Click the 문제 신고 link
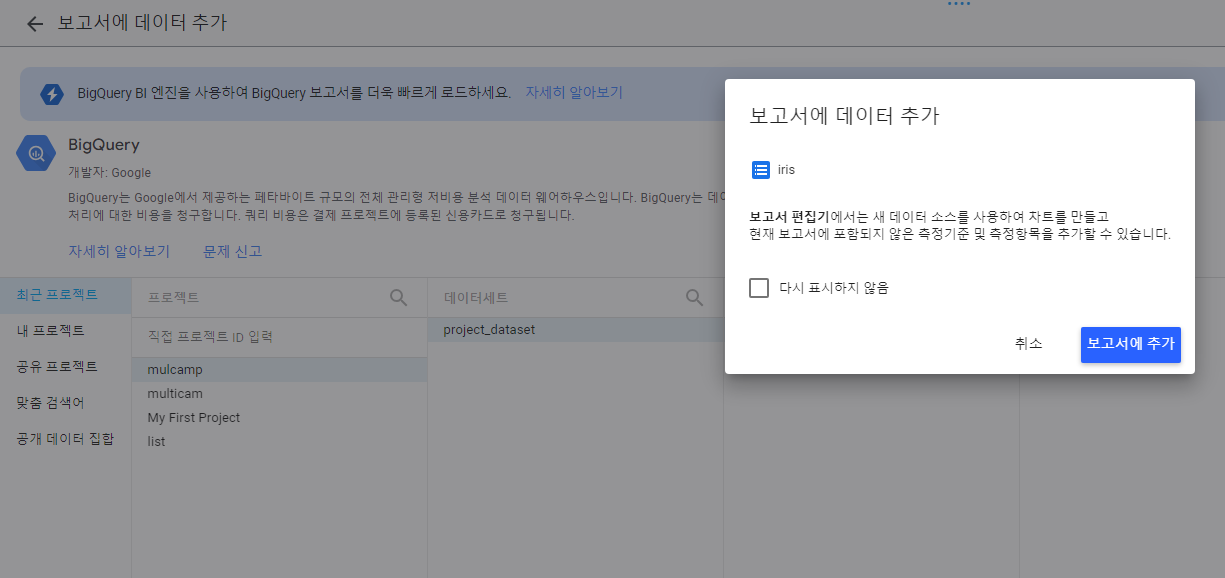The height and width of the screenshot is (578, 1225). 232,251
